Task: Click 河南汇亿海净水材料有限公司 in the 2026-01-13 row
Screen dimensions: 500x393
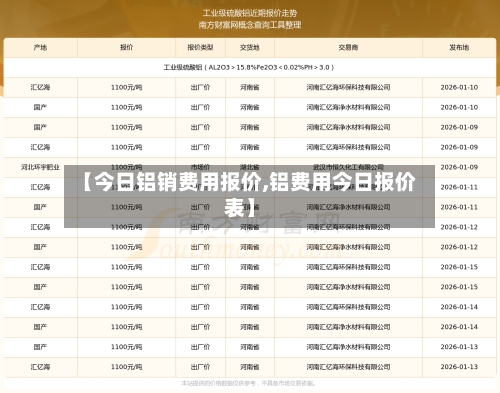Action: pyautogui.click(x=348, y=347)
